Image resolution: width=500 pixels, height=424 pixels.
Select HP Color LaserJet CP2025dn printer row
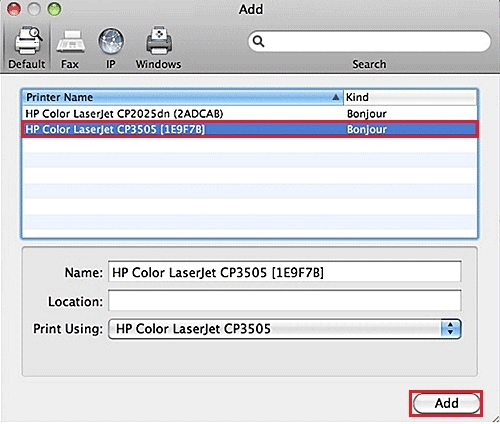tap(250, 114)
